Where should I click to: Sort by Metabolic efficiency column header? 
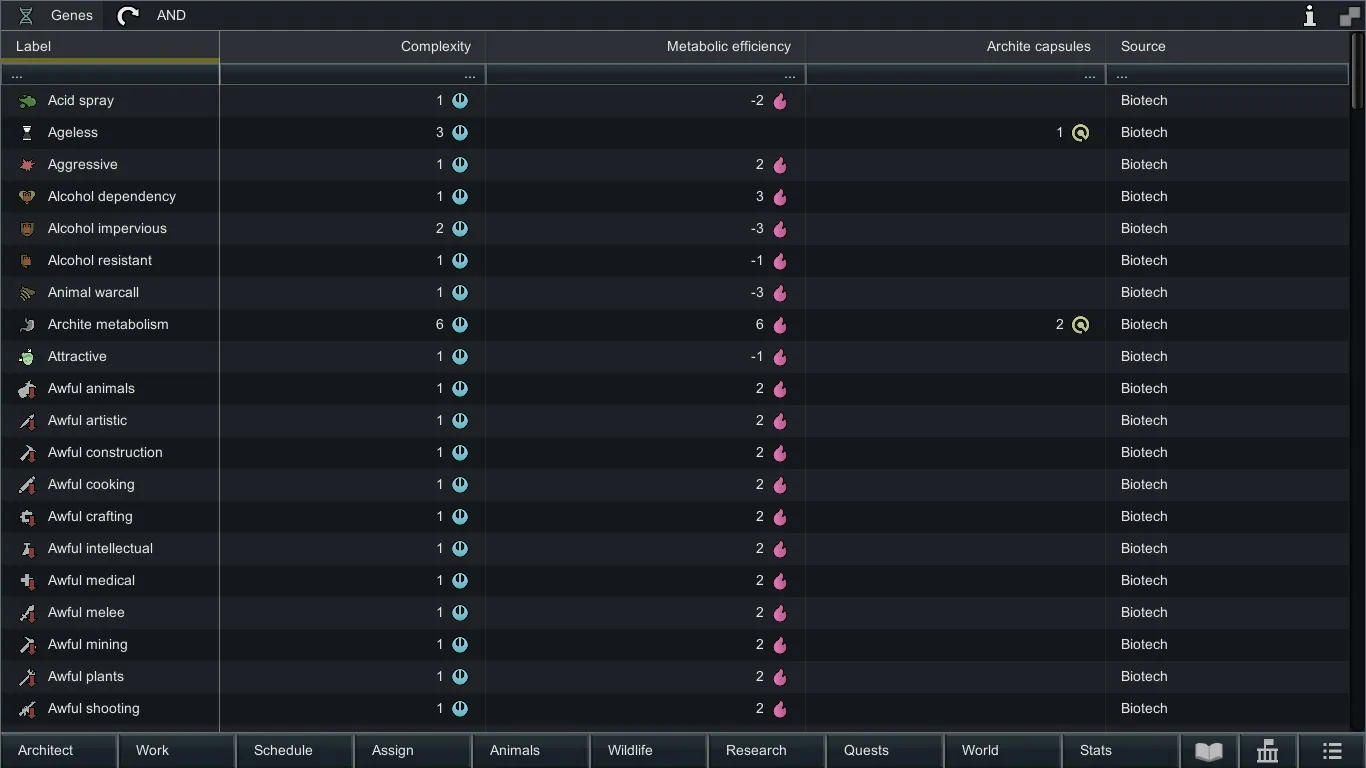tap(728, 46)
